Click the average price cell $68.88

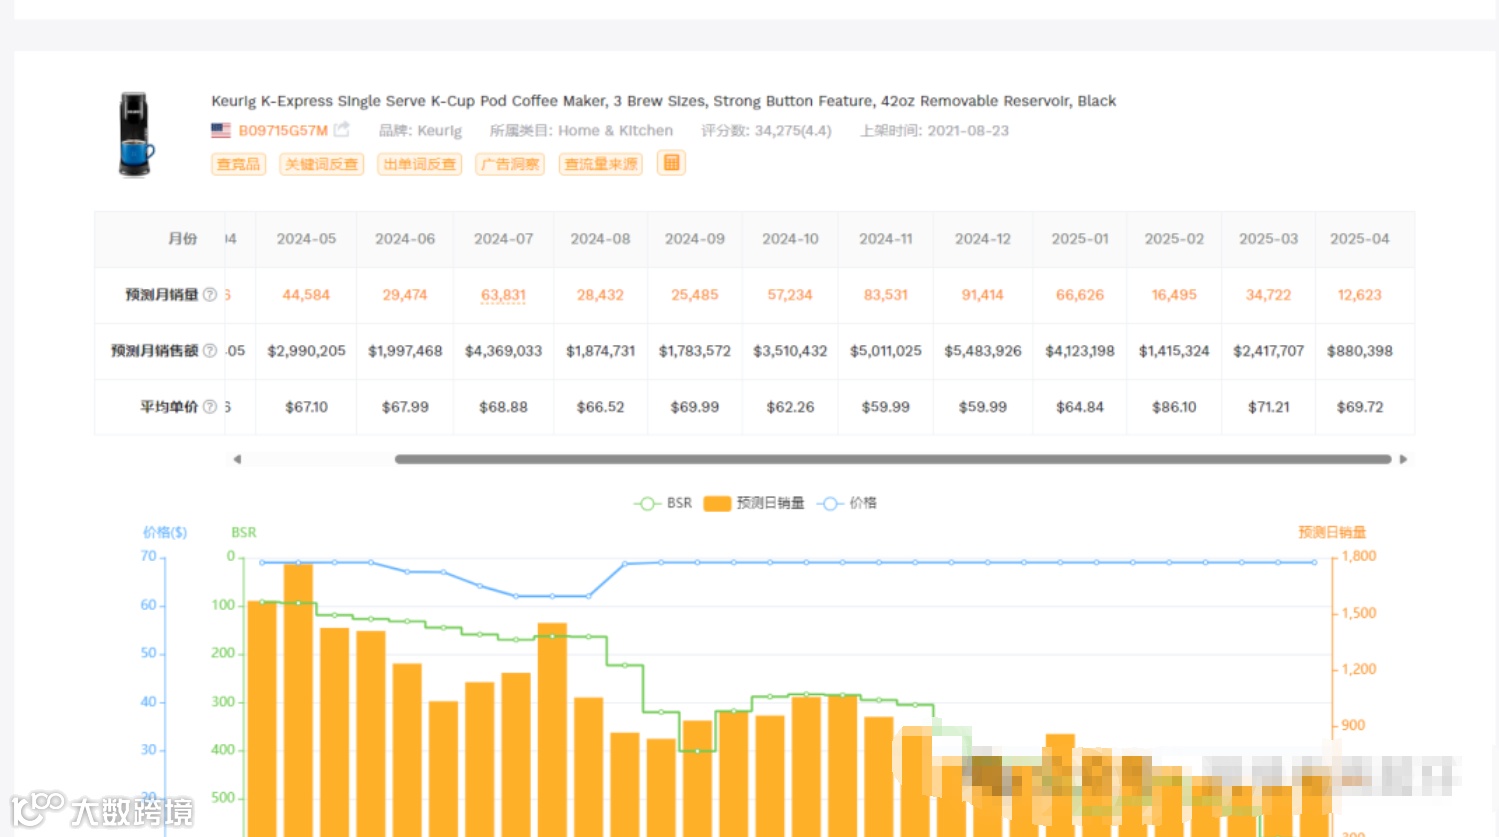pyautogui.click(x=503, y=407)
